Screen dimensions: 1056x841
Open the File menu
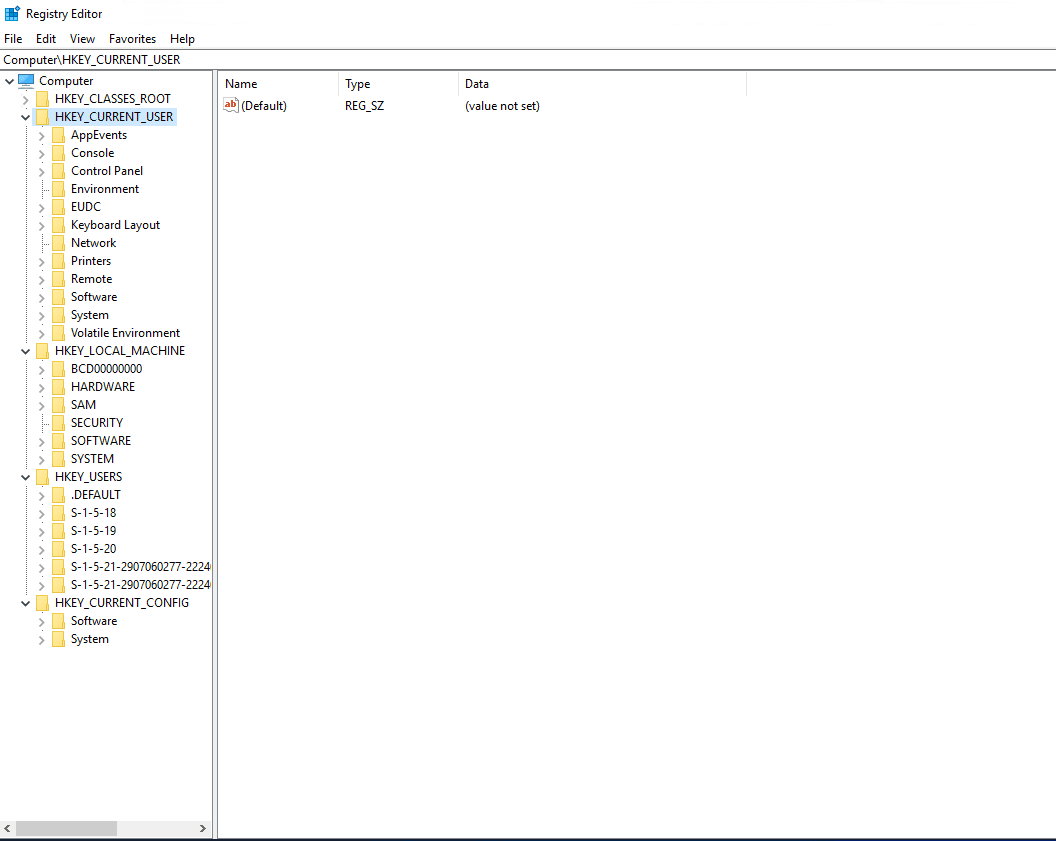tap(13, 39)
